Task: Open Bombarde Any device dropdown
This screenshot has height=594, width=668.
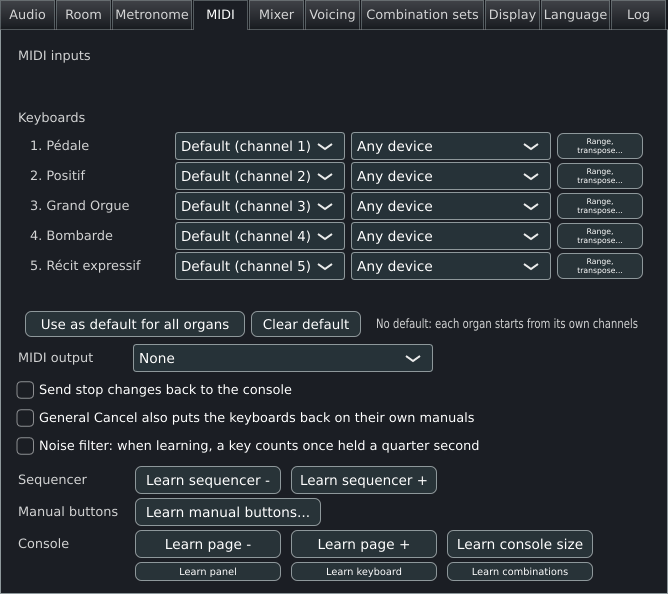Action: (451, 236)
